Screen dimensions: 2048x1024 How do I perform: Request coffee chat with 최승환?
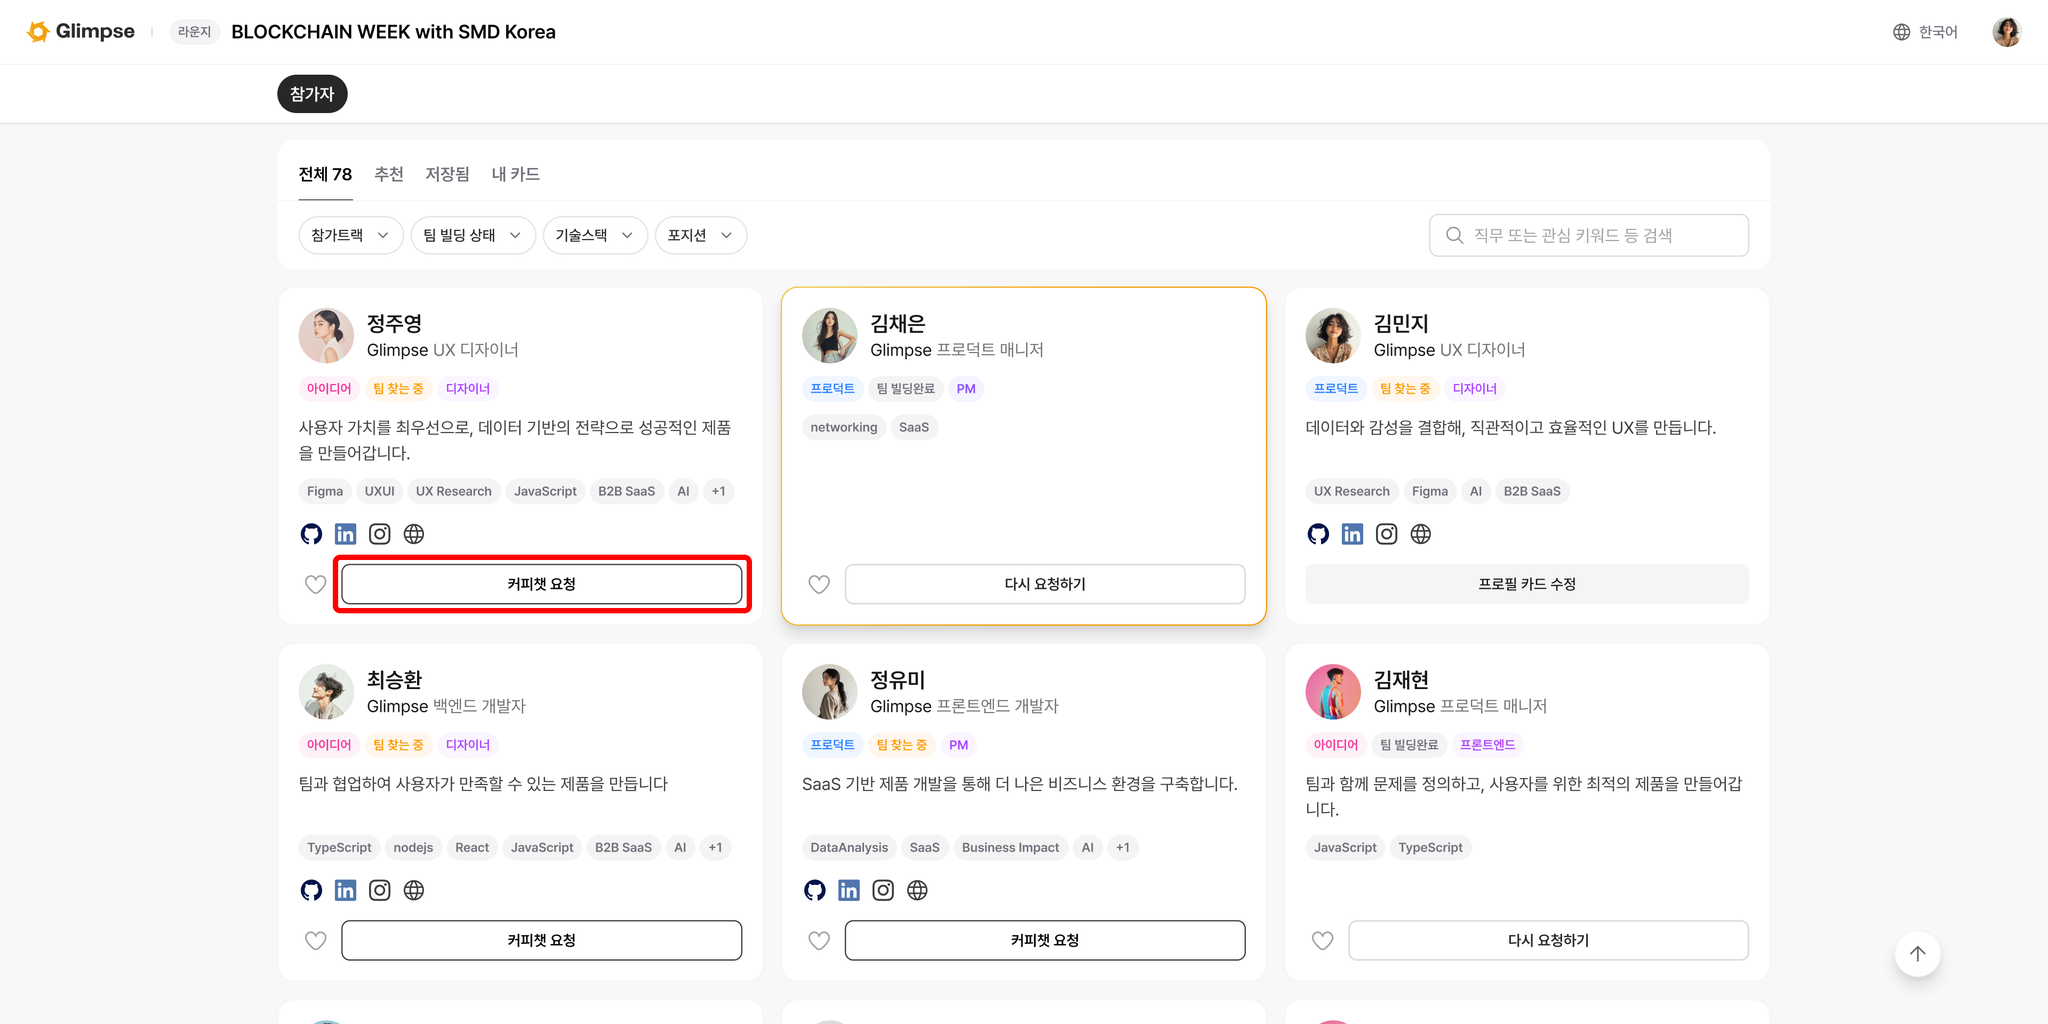(541, 940)
